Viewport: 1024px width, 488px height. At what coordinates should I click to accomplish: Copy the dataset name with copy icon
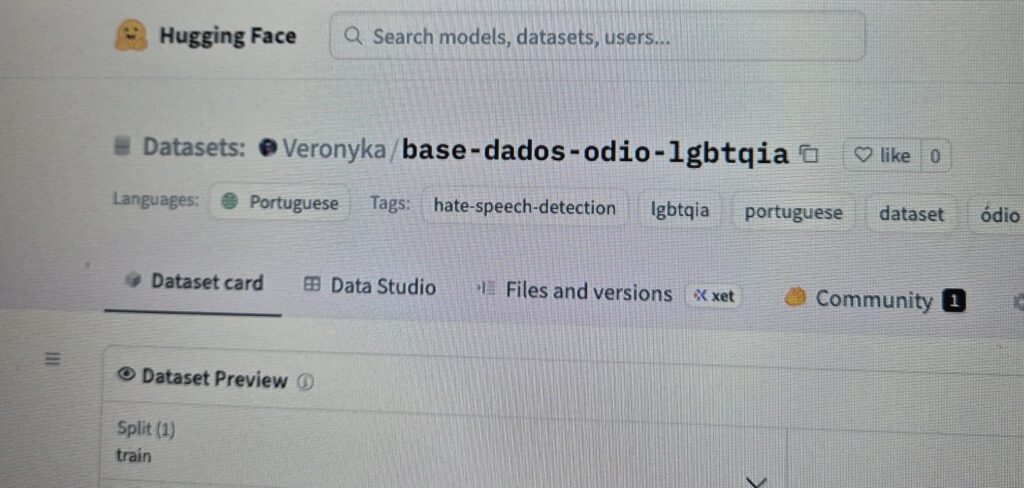coord(810,154)
